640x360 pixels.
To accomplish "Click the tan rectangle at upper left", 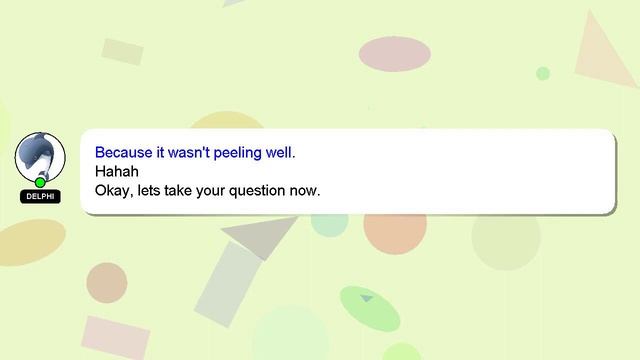I will pos(122,52).
